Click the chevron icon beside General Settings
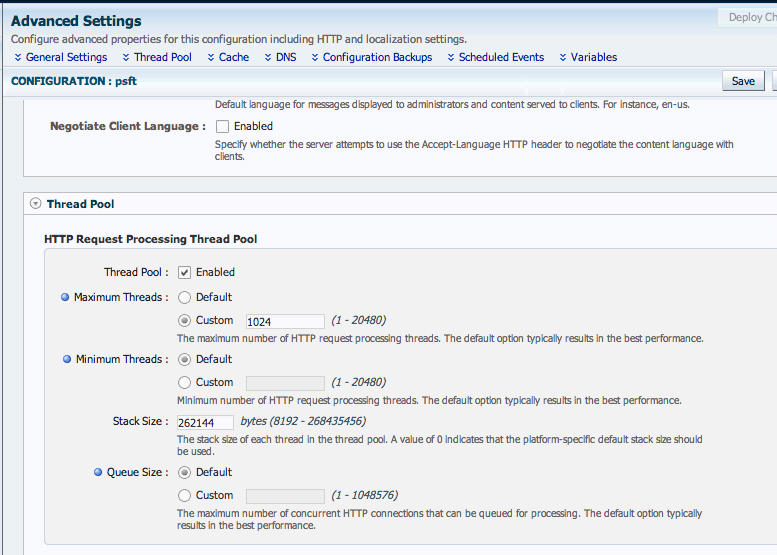The height and width of the screenshot is (555, 777). pyautogui.click(x=18, y=57)
